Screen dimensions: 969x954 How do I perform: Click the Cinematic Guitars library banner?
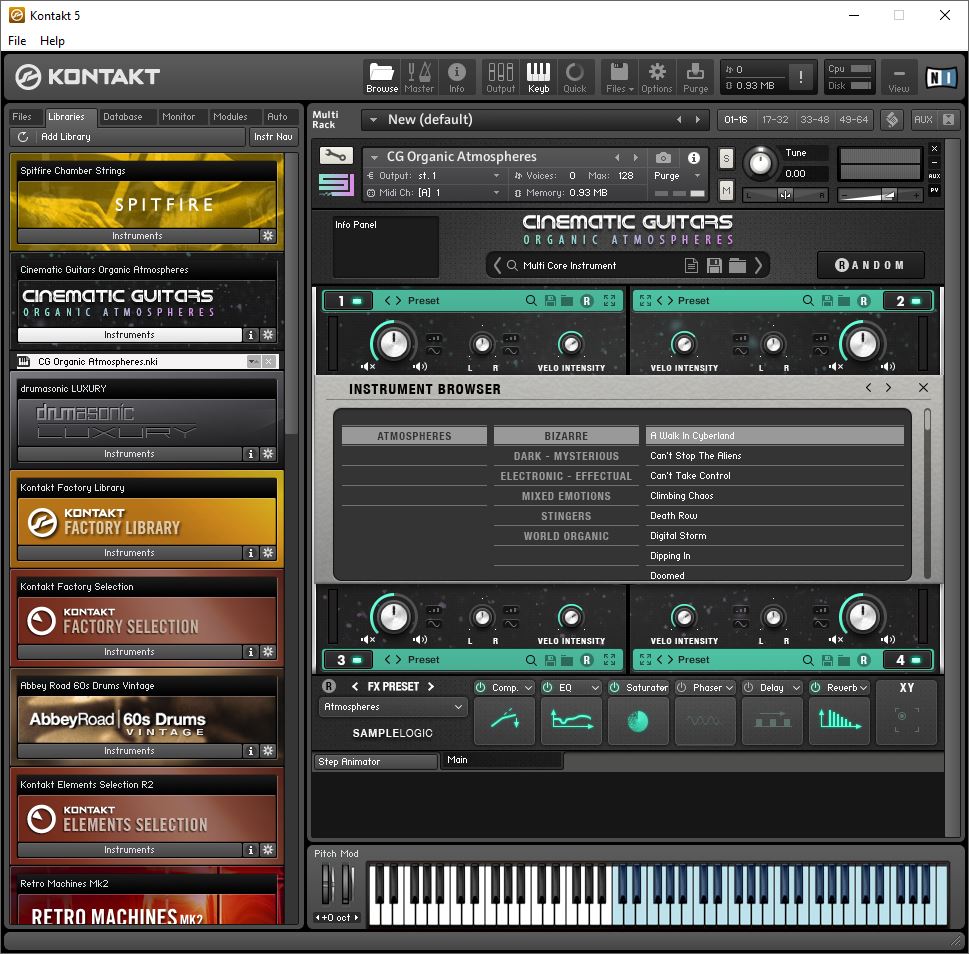click(x=147, y=302)
